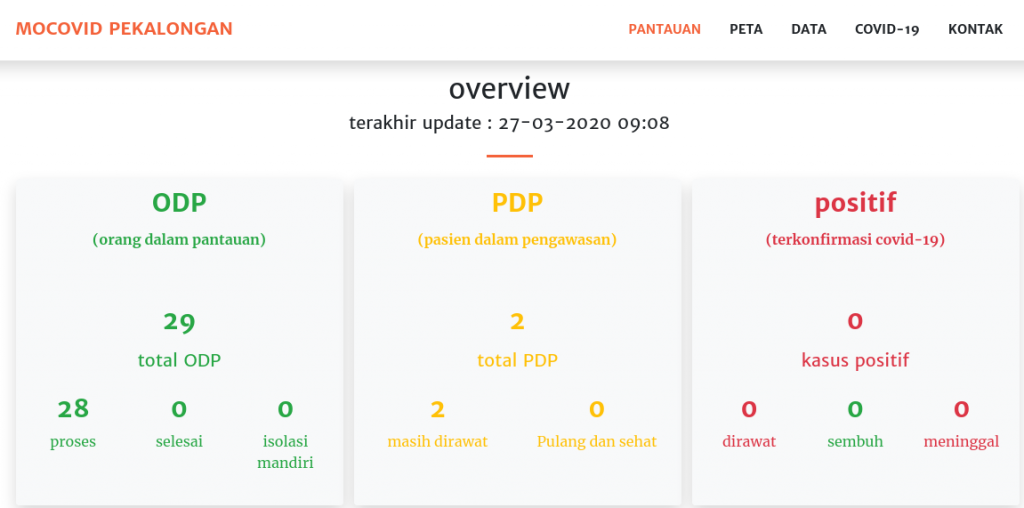Click the total PDP count
The height and width of the screenshot is (508, 1024).
point(517,322)
